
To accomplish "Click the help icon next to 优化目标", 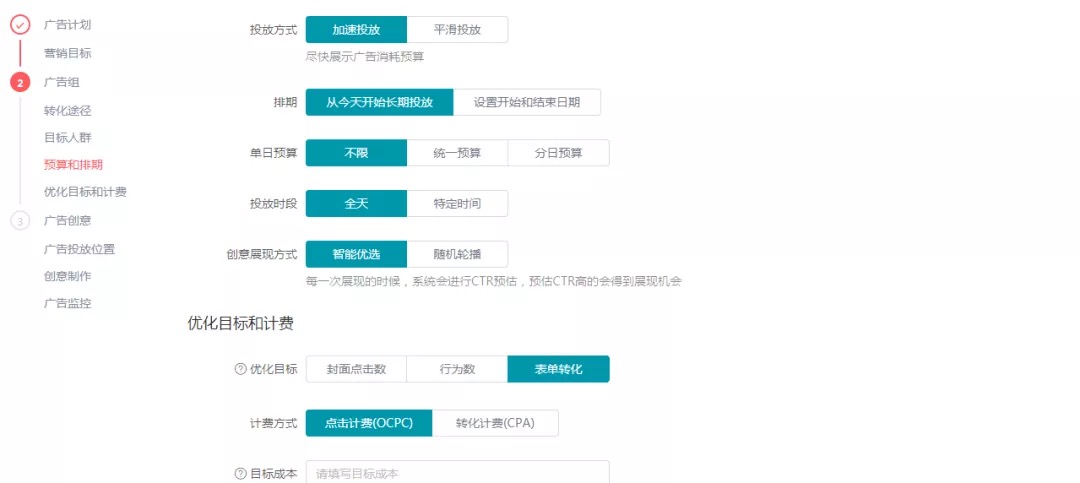I will click(x=240, y=369).
